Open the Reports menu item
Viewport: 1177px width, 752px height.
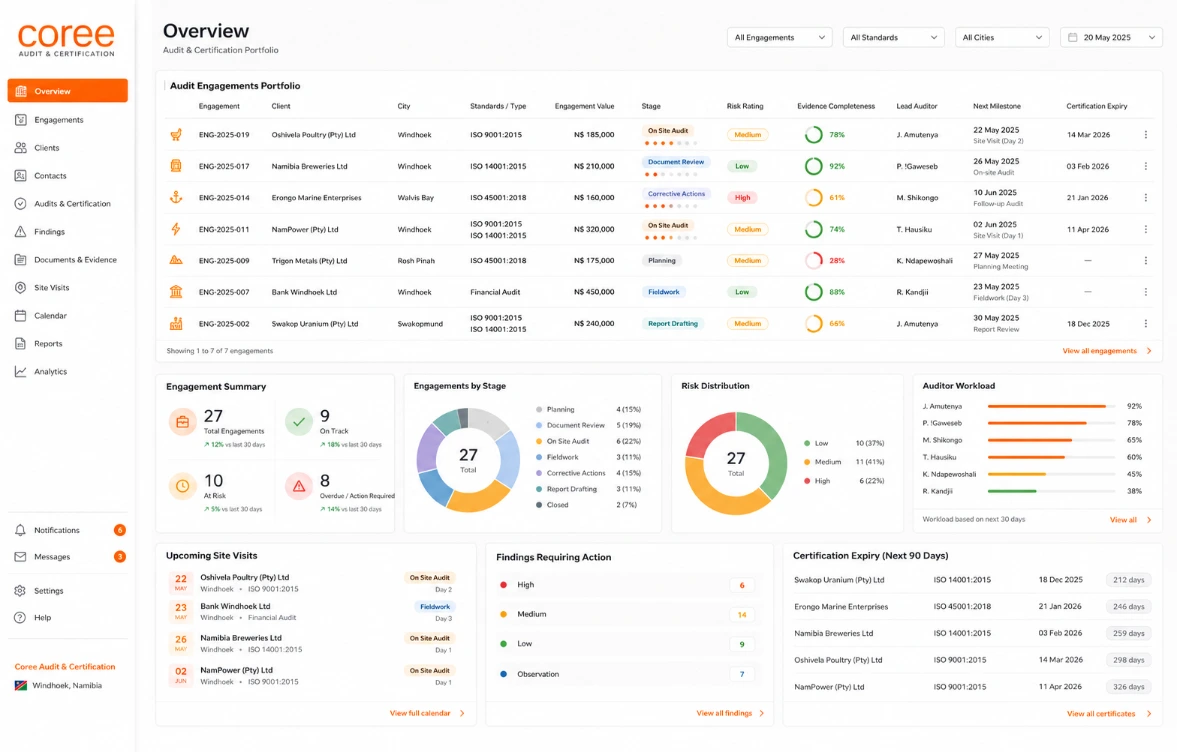[x=68, y=344]
